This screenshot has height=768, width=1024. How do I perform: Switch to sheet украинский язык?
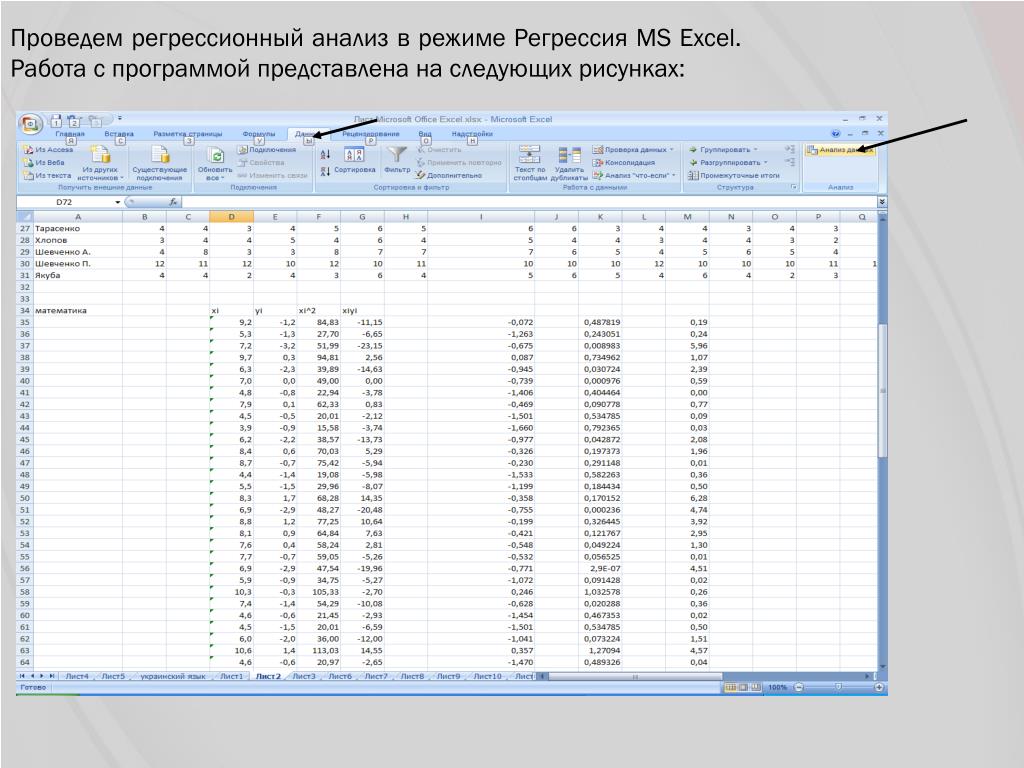tap(172, 676)
